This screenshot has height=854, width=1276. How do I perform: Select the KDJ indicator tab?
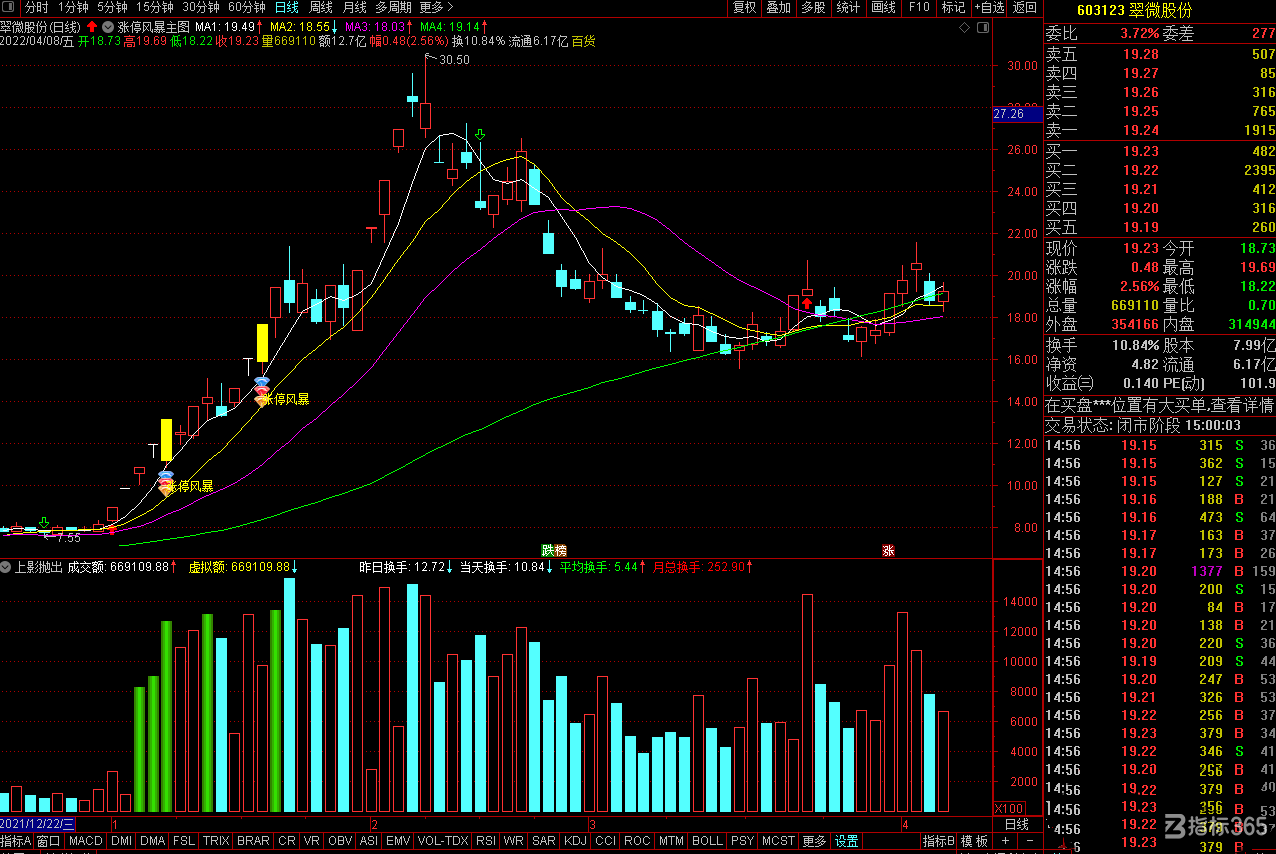[x=576, y=841]
